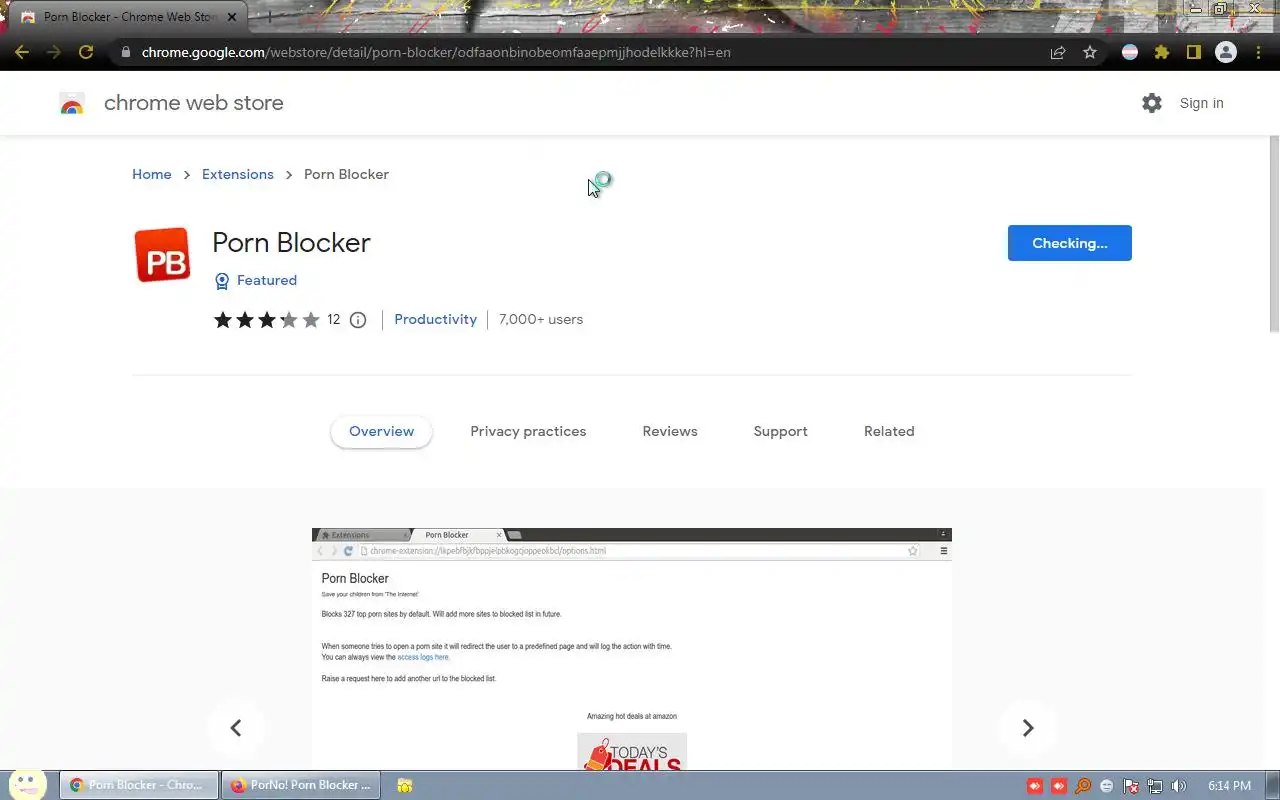
Task: Open the Productivity category link
Action: pyautogui.click(x=435, y=320)
